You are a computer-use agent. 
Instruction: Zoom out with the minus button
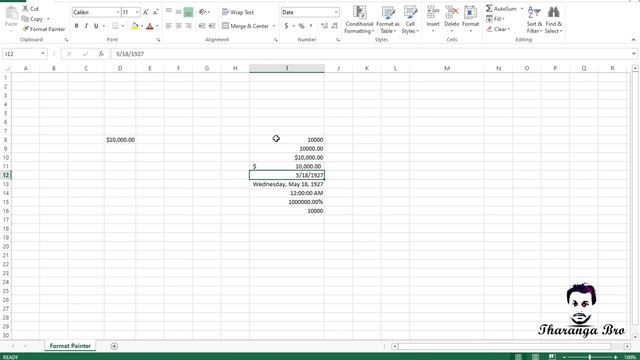[564, 357]
